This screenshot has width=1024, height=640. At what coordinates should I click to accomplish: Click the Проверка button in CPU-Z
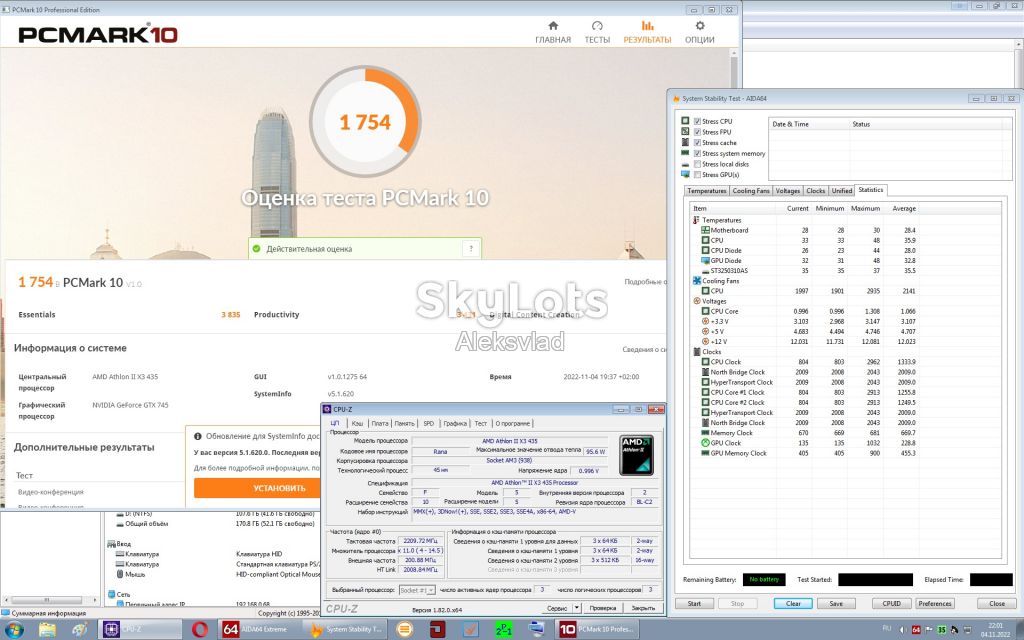602,607
